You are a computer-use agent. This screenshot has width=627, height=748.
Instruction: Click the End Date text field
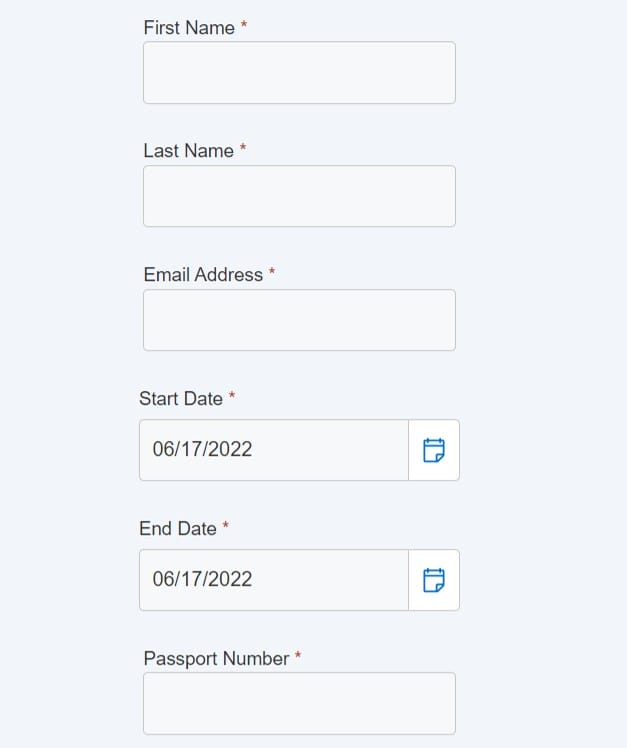click(x=274, y=580)
